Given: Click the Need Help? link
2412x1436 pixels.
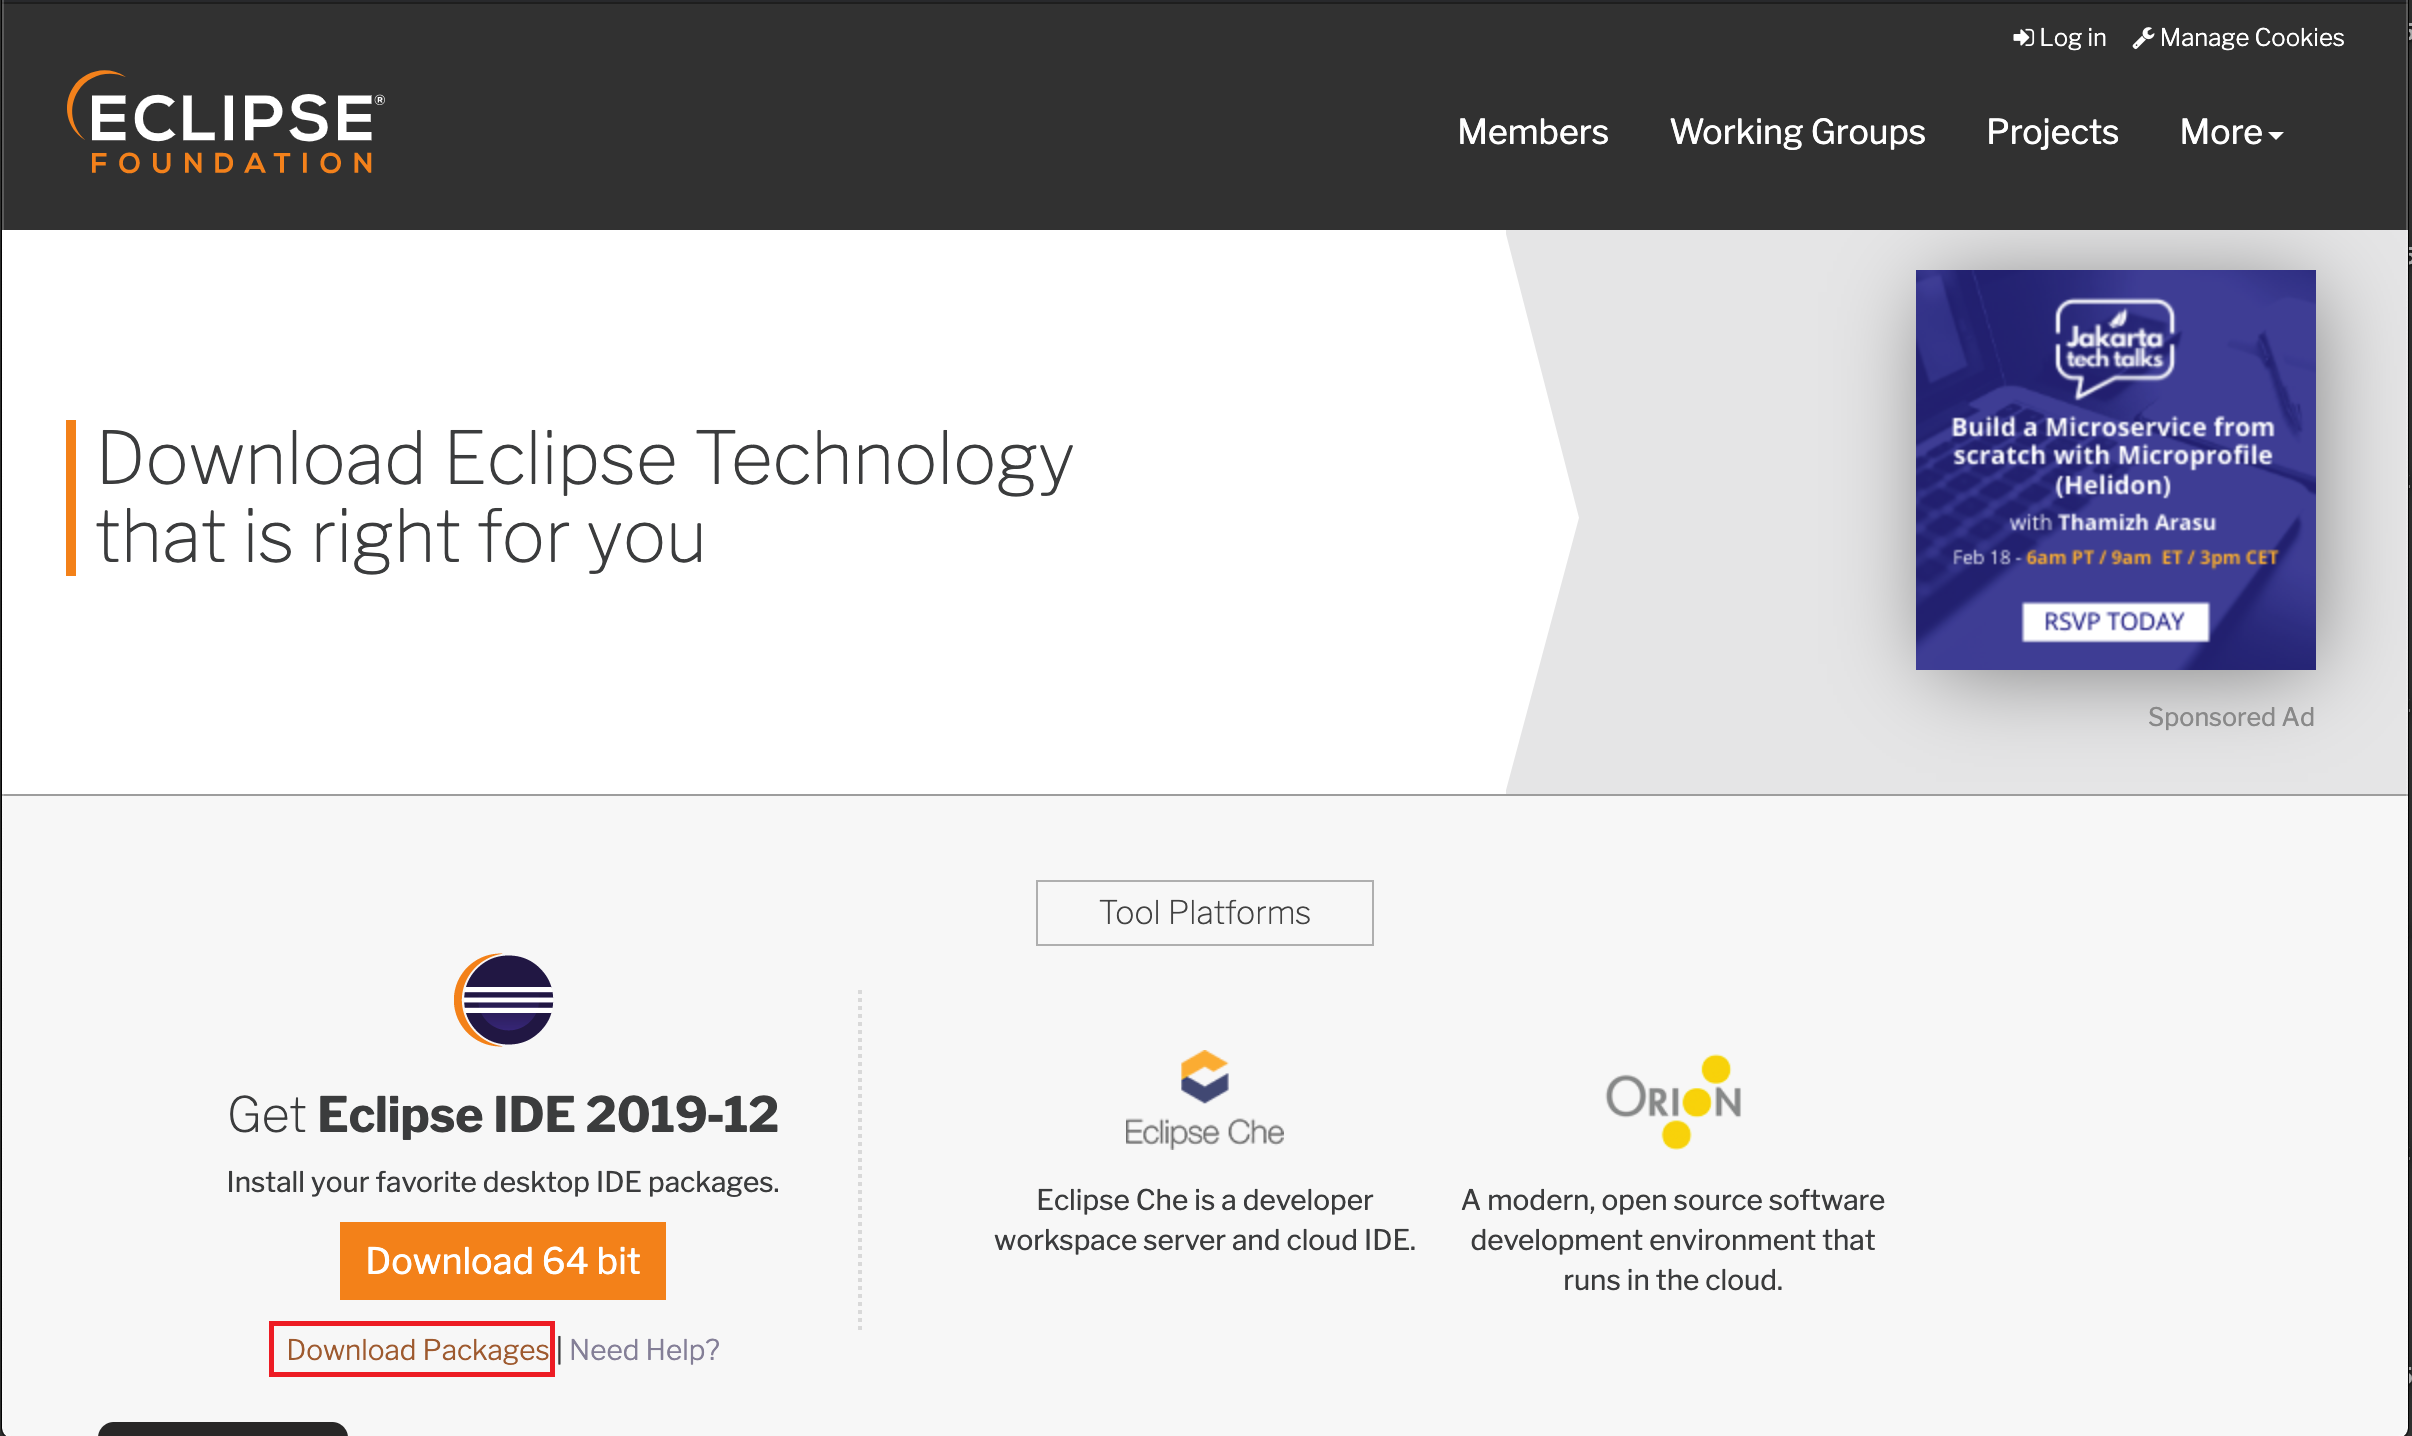Looking at the screenshot, I should [x=644, y=1349].
